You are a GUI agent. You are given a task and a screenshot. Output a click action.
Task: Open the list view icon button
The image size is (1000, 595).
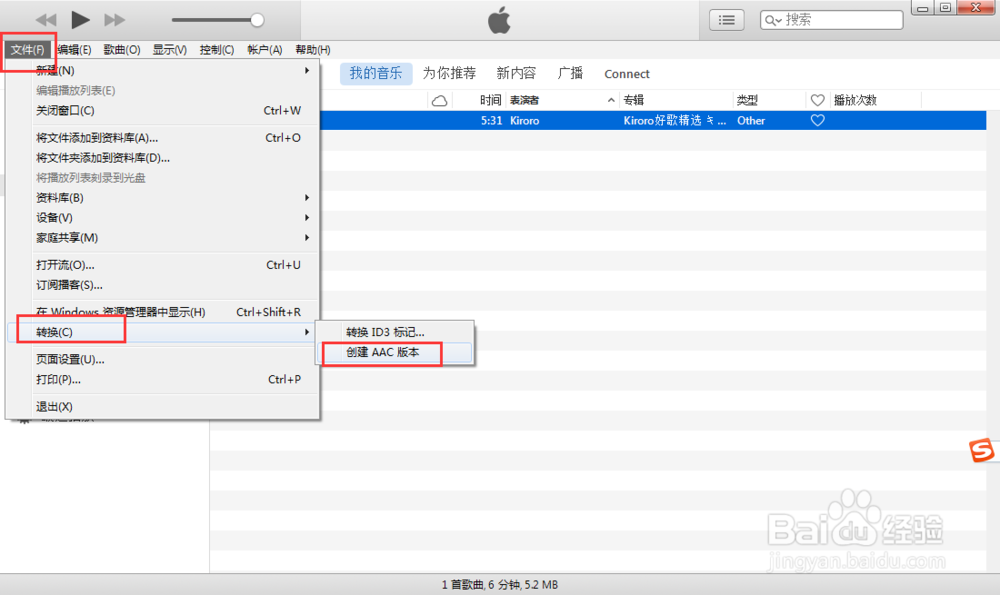click(726, 20)
